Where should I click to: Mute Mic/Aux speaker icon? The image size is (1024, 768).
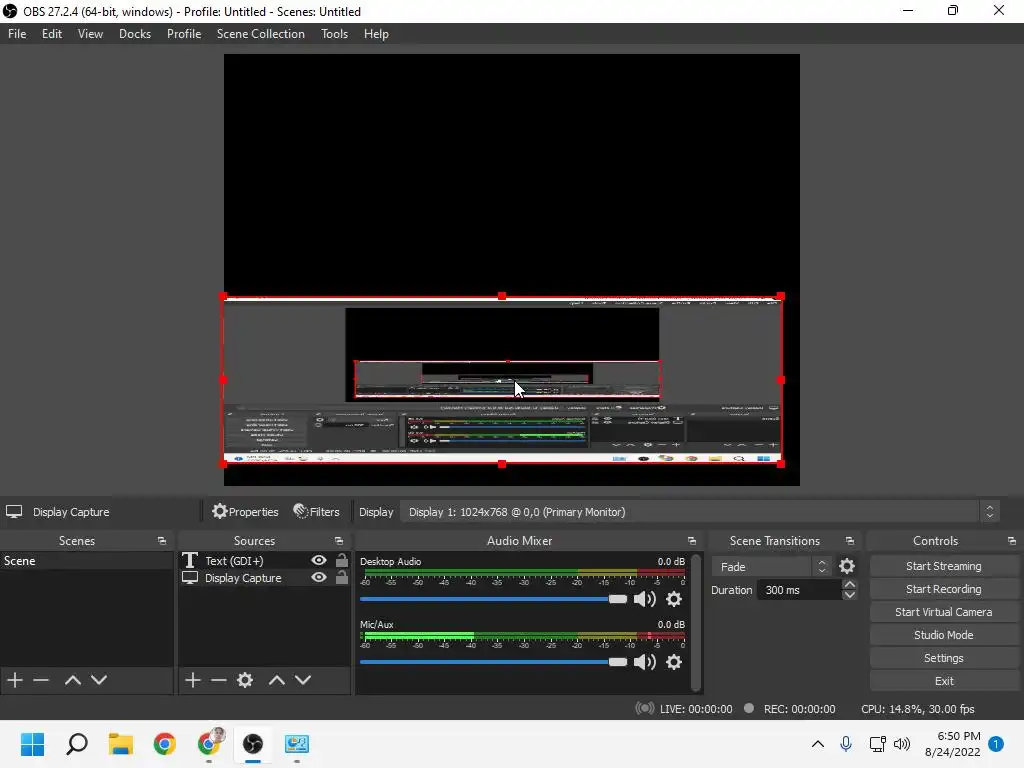[645, 662]
